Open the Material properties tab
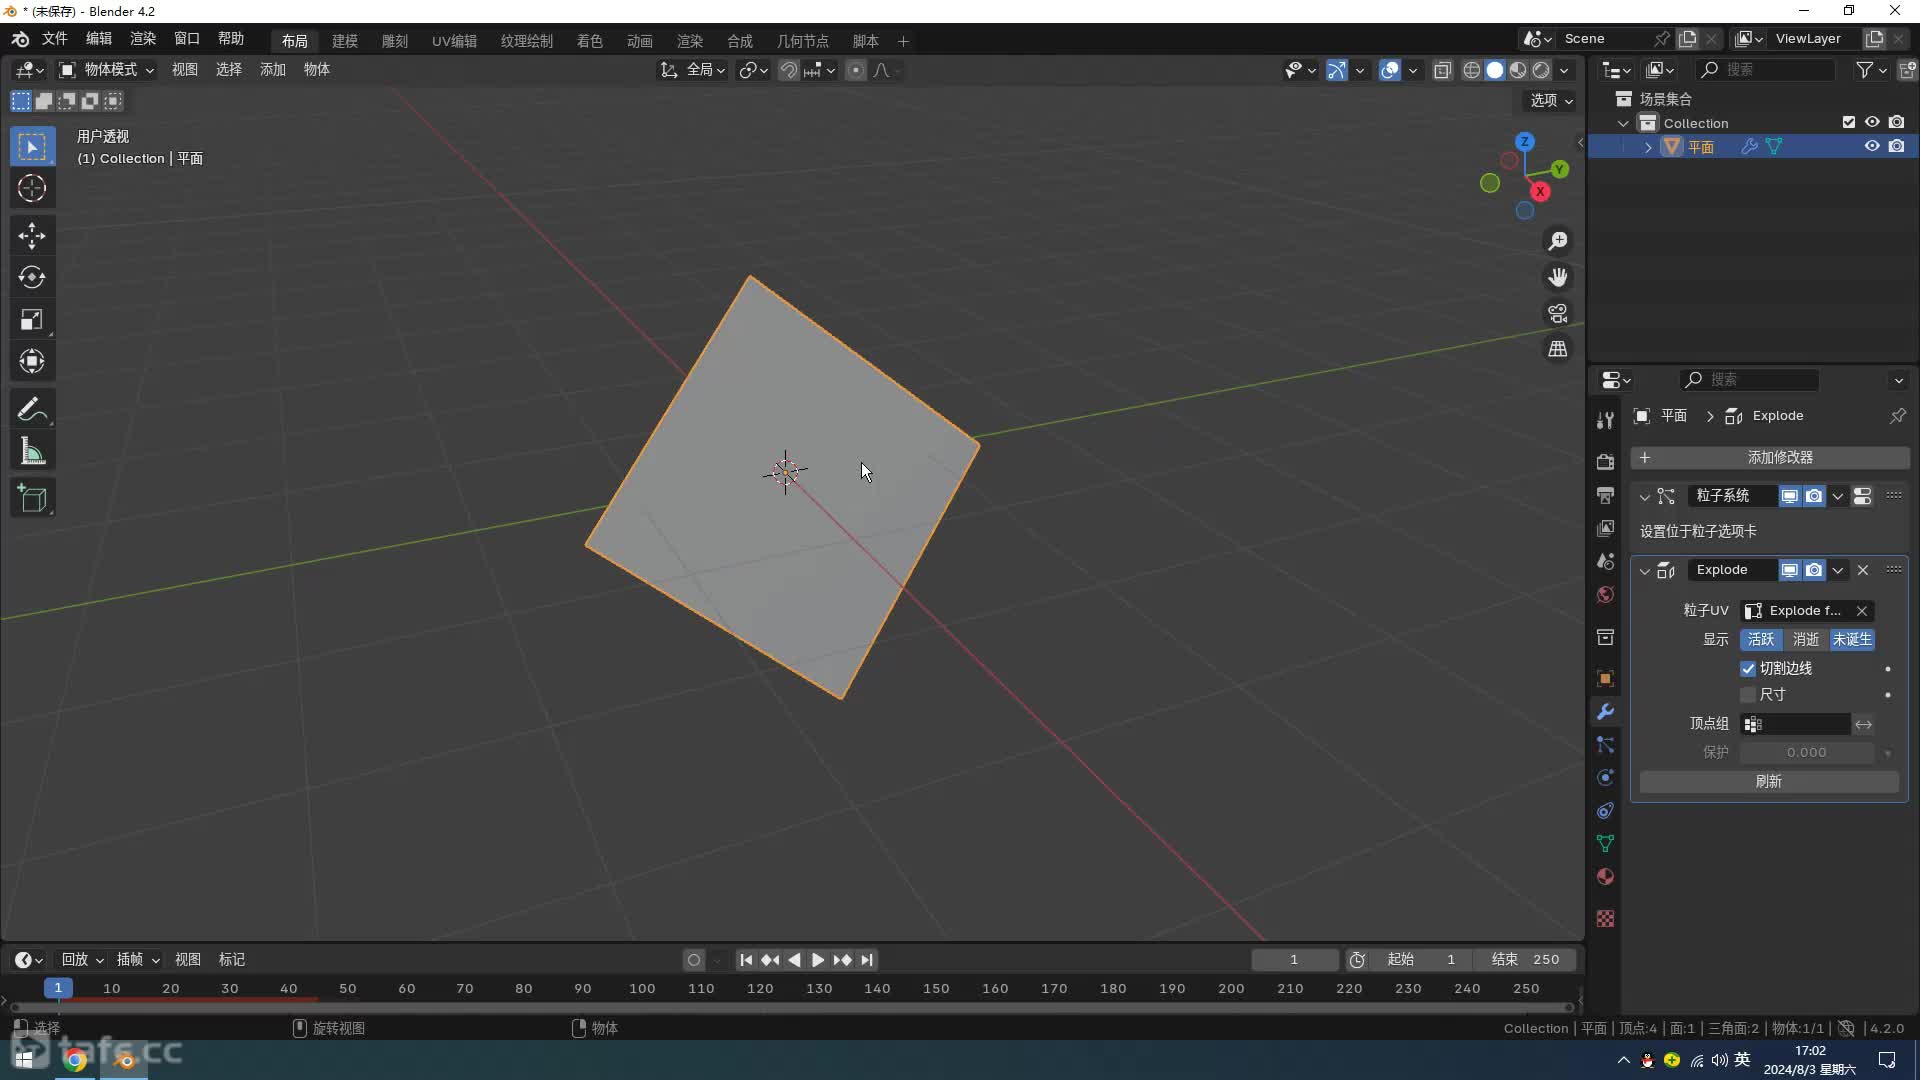The height and width of the screenshot is (1080, 1920). tap(1605, 877)
